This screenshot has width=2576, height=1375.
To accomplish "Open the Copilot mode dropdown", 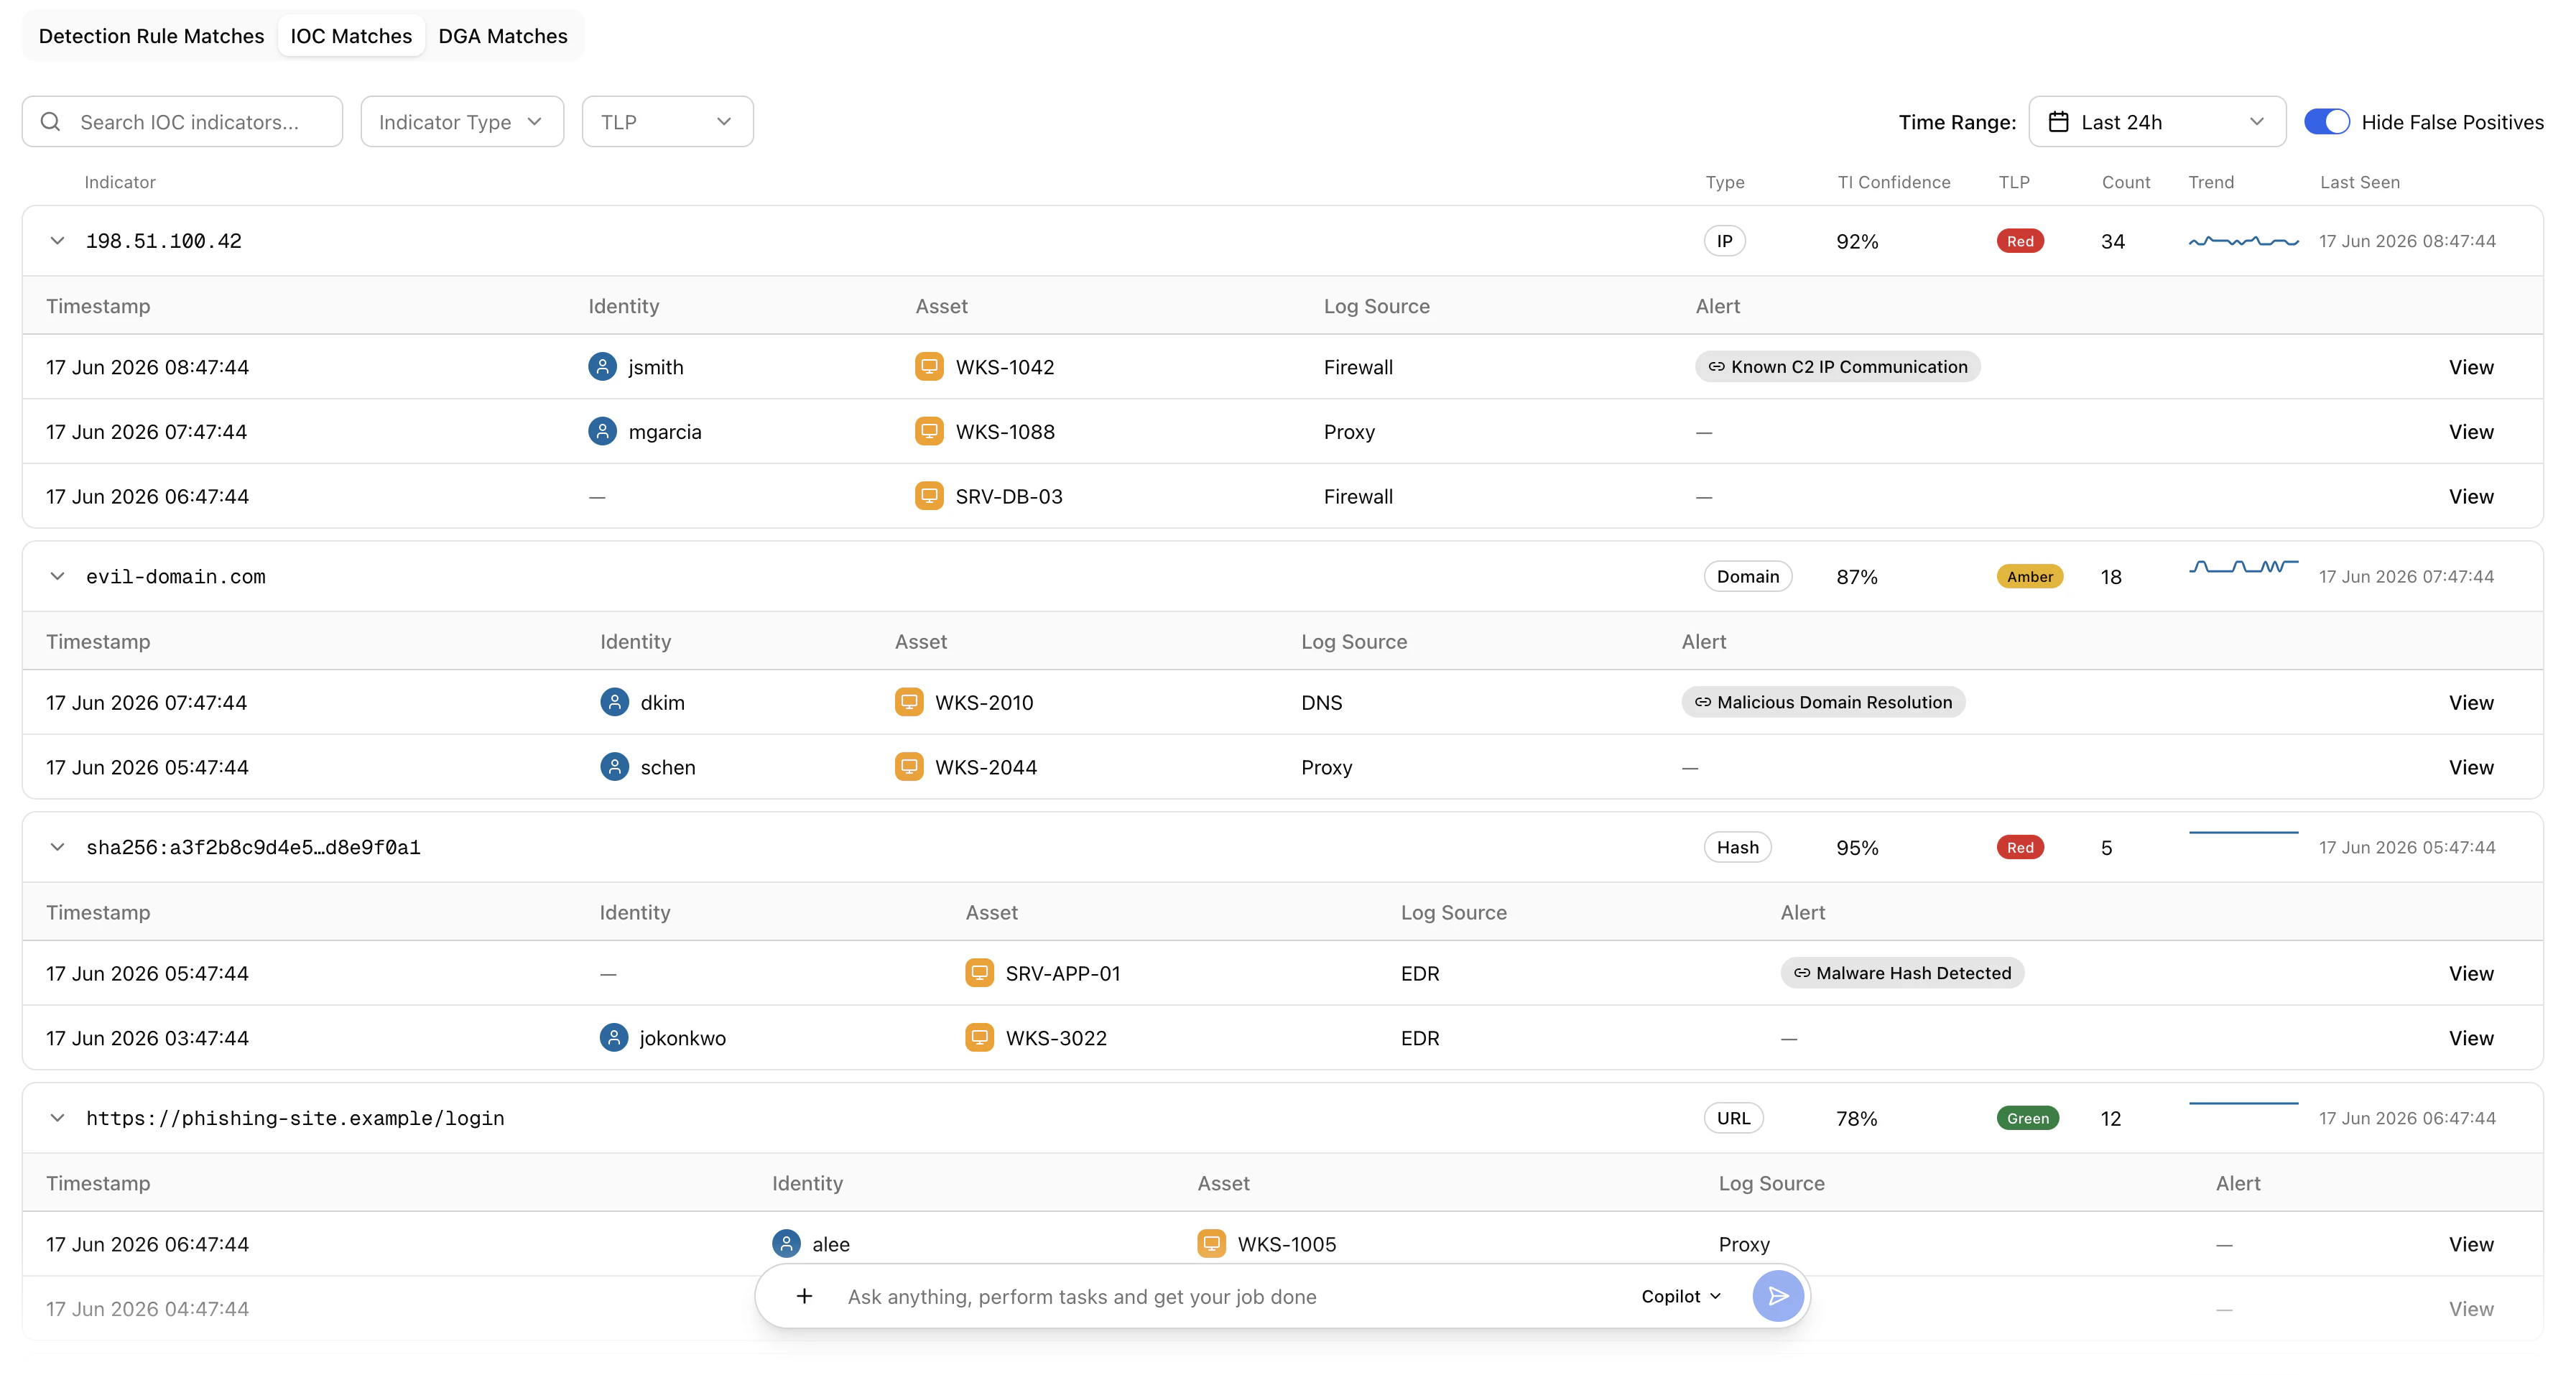I will [x=1681, y=1296].
